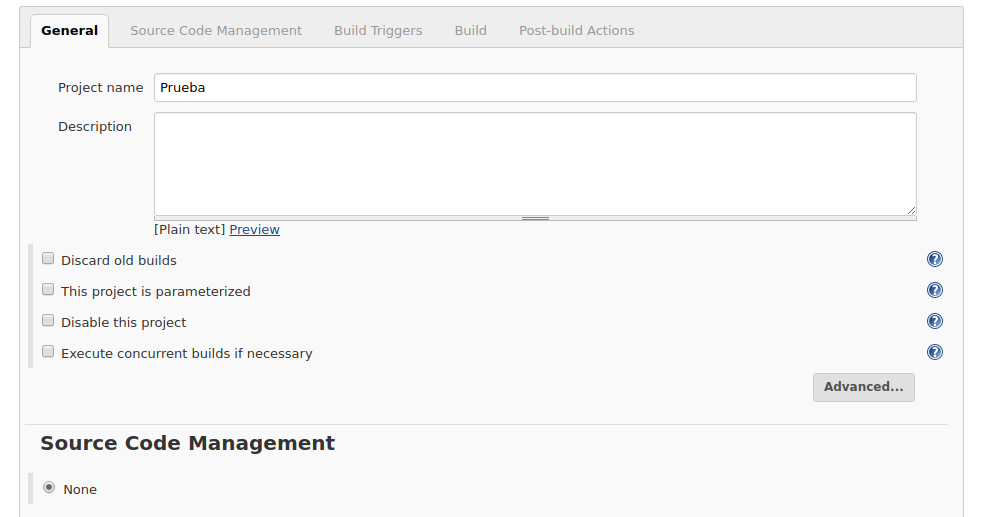
Task: Open help for Discard old builds
Action: [x=934, y=259]
